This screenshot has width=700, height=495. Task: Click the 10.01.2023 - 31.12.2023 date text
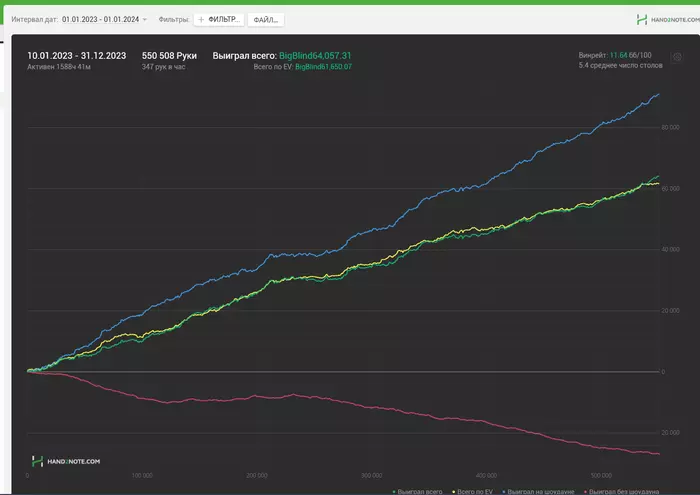tap(76, 56)
